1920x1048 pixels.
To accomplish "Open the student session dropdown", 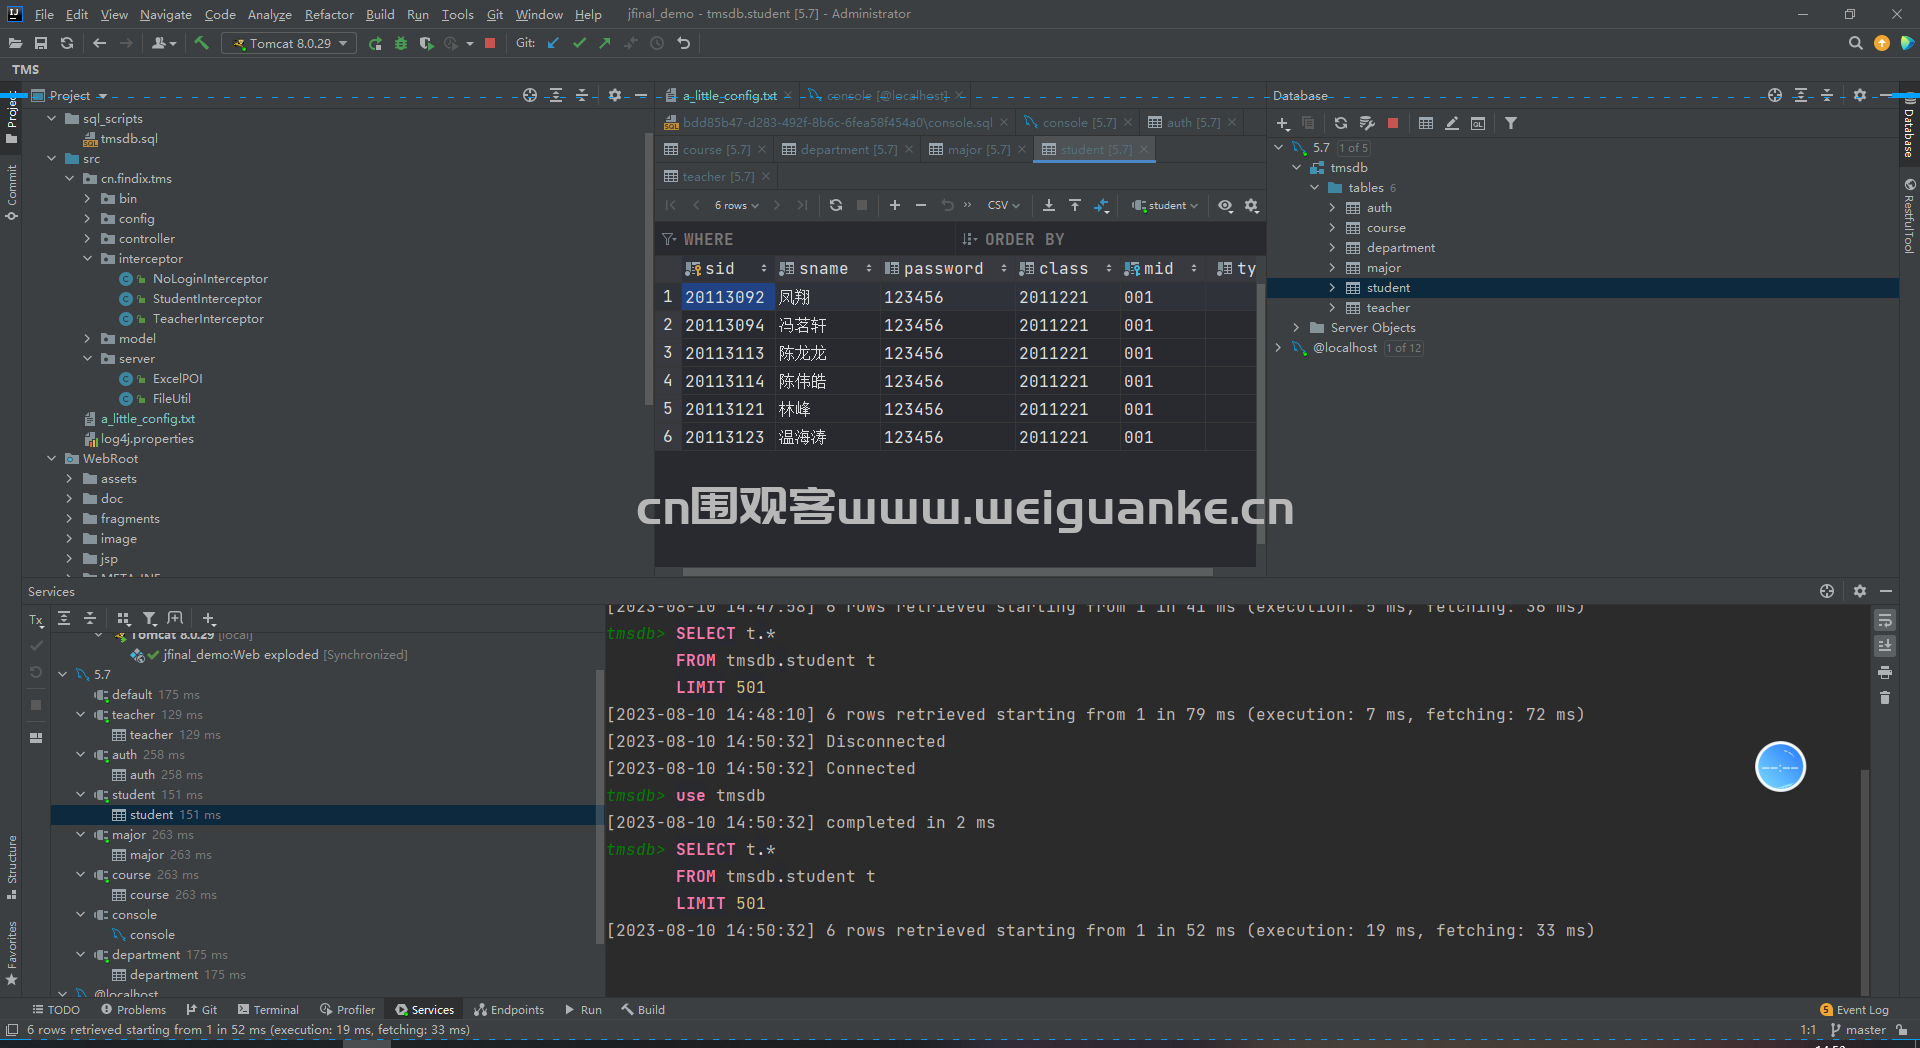I will 1165,205.
